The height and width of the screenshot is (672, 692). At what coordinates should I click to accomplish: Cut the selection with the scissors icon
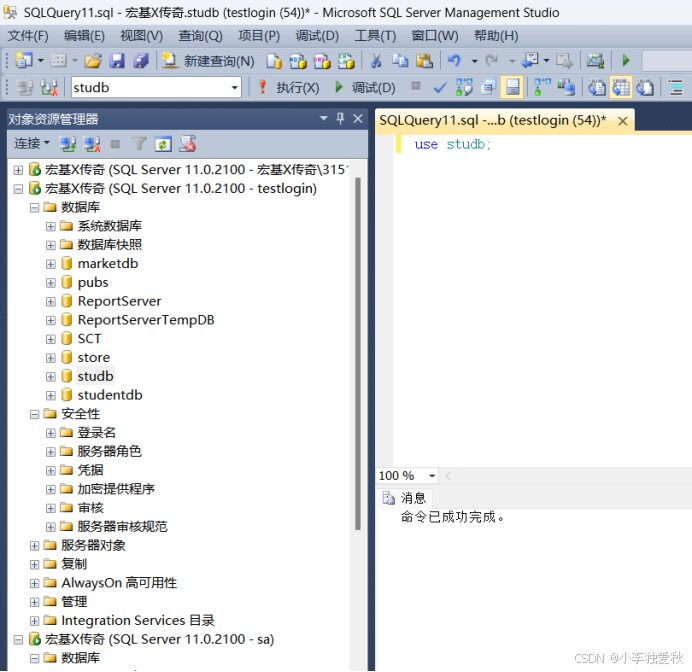[x=376, y=61]
